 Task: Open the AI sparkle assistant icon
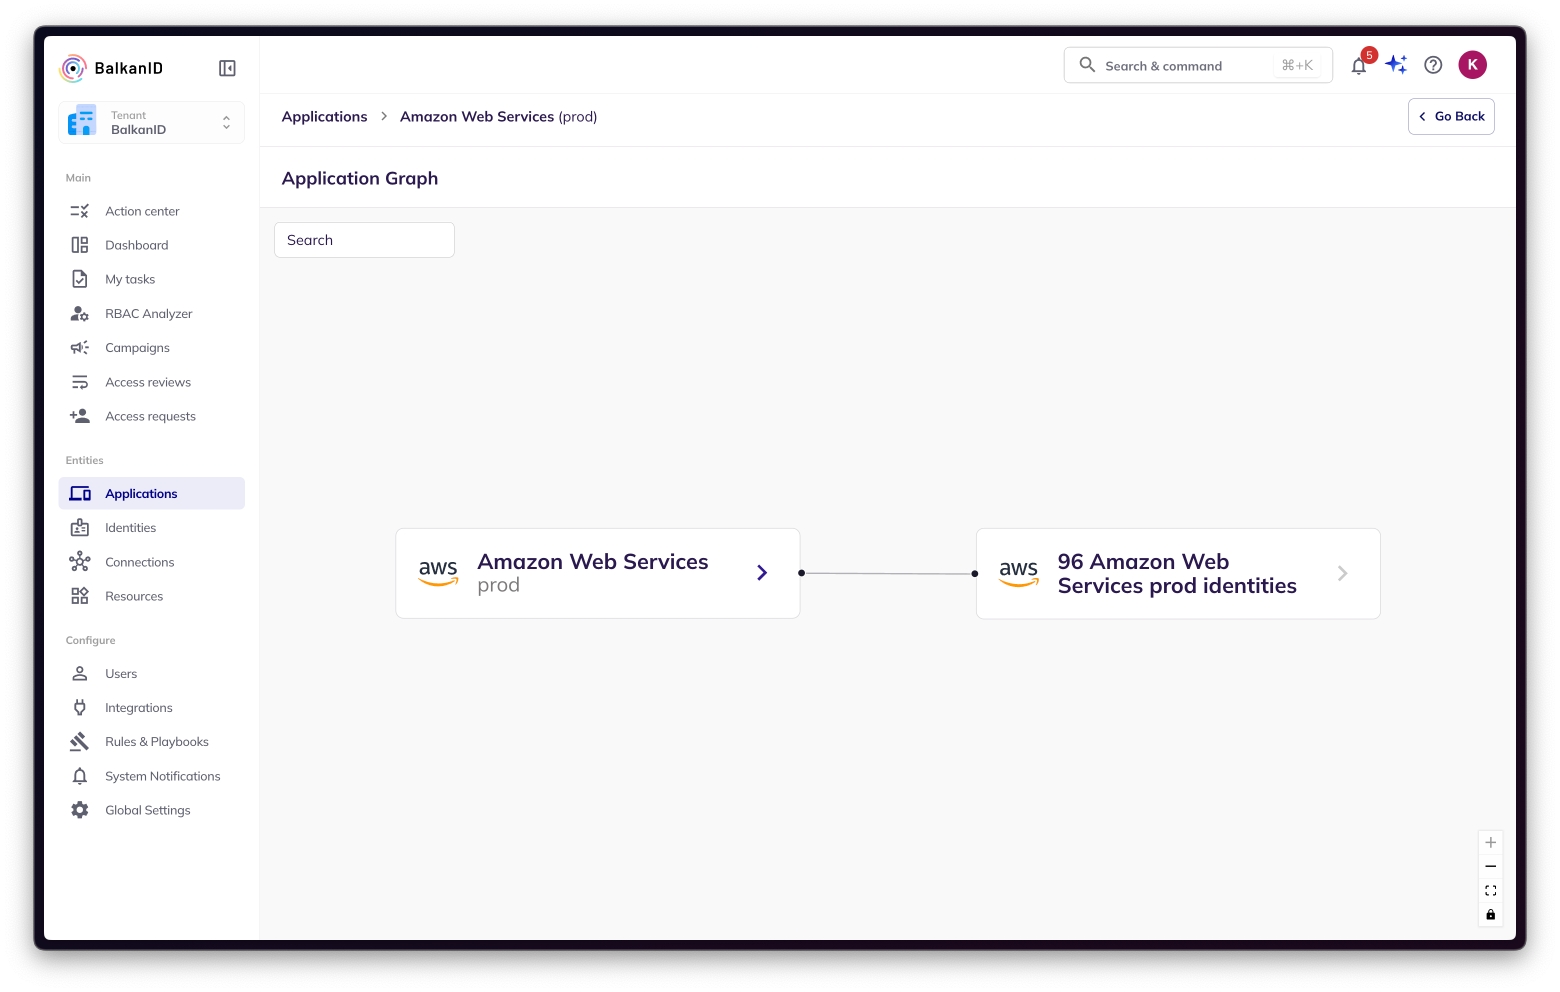pyautogui.click(x=1397, y=65)
